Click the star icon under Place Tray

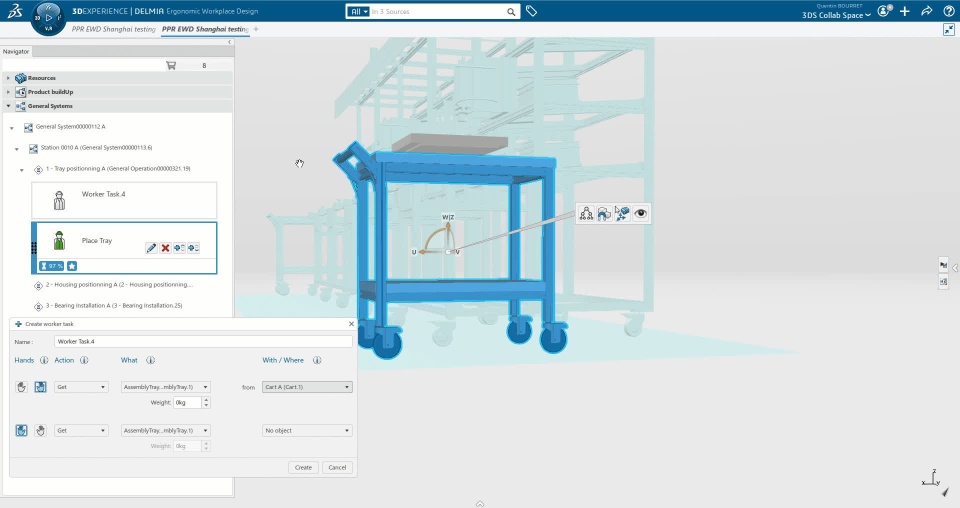pos(72,266)
